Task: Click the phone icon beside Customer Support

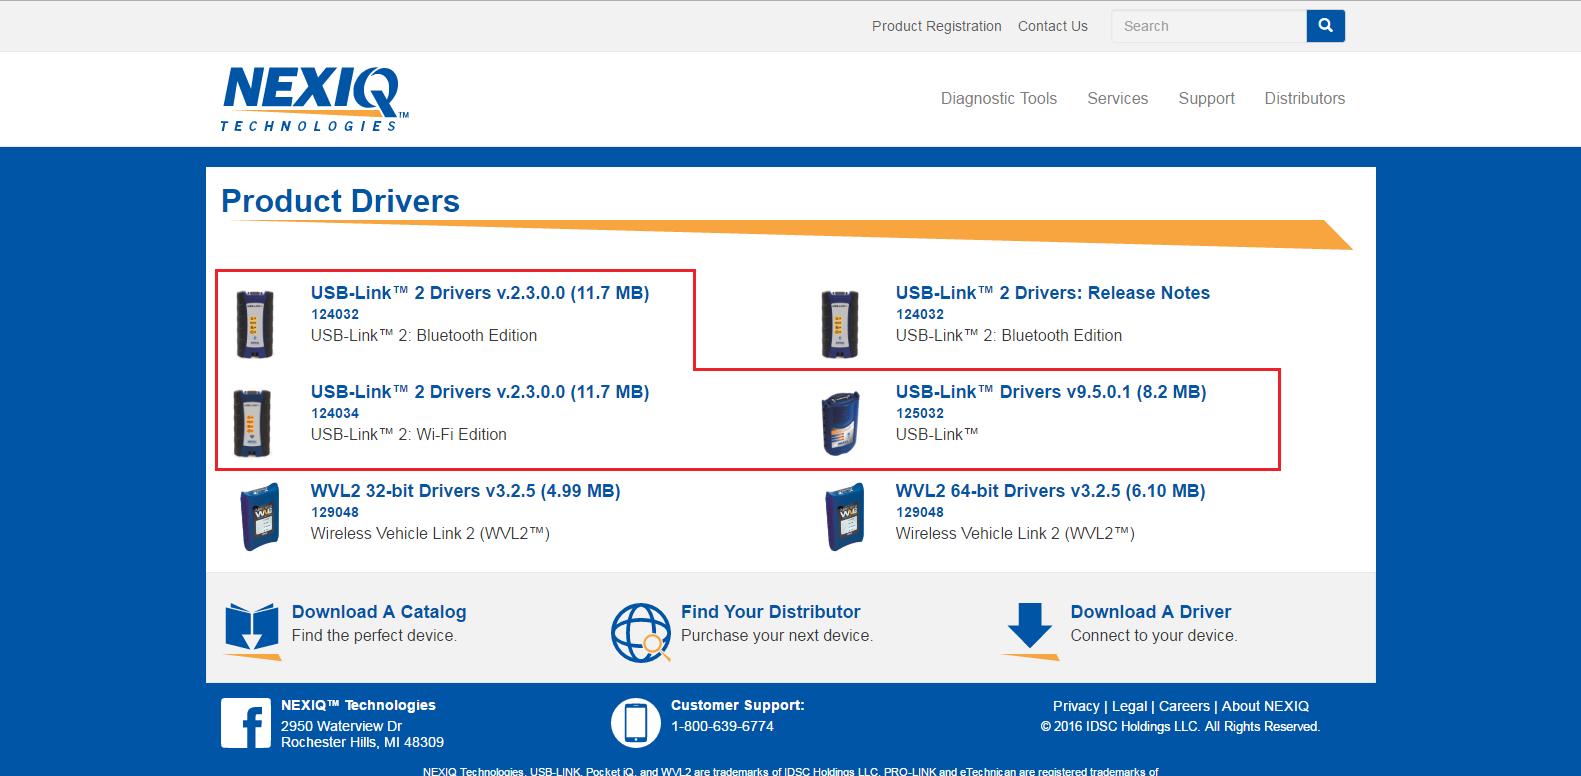Action: click(636, 723)
